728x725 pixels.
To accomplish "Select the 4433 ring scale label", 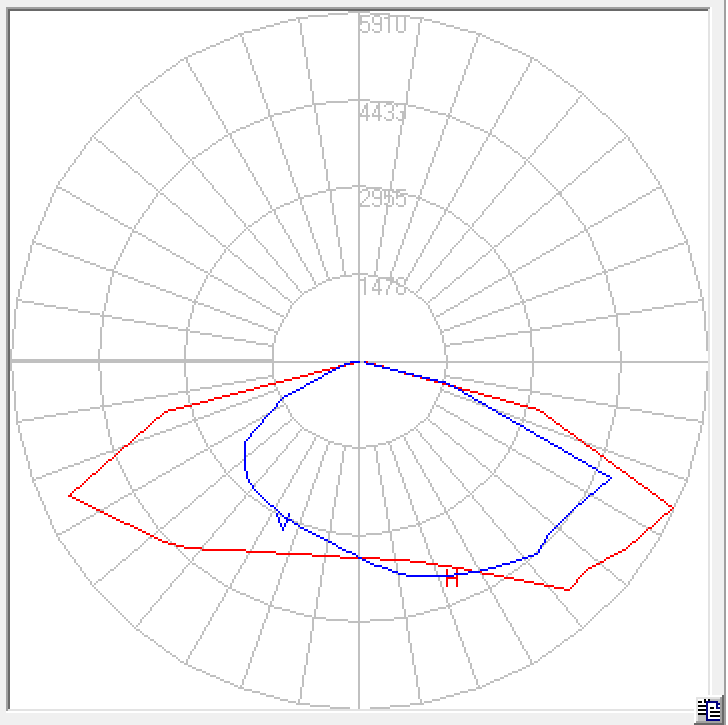I will (383, 113).
